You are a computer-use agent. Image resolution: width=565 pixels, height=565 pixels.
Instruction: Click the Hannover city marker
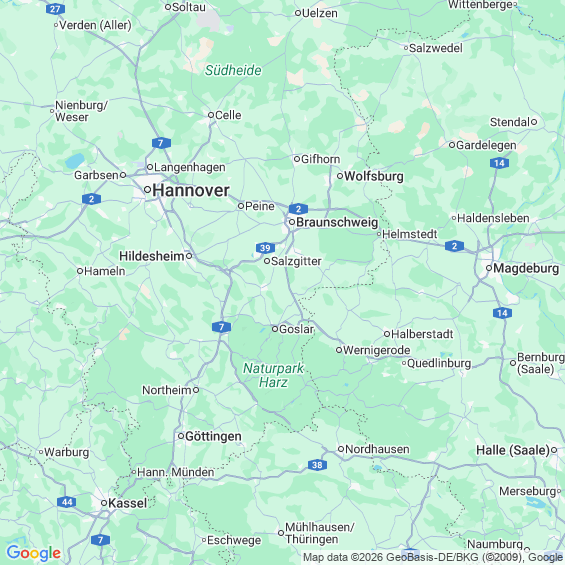[x=147, y=190]
